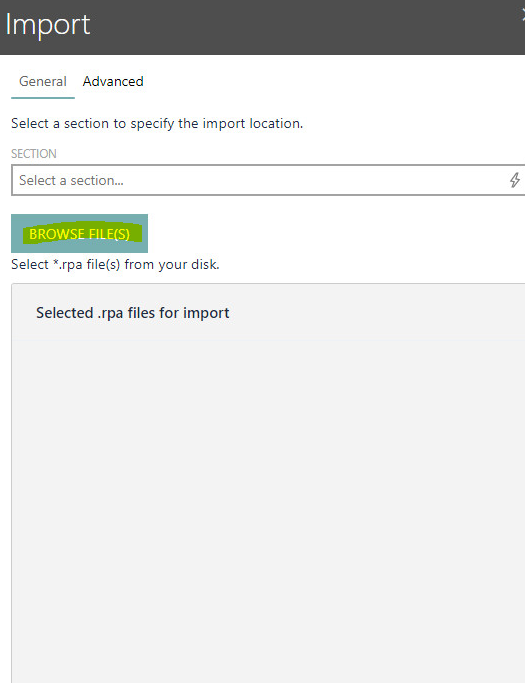Click the yellow highlighted BROWSE FILE(S) label
Screen dimensions: 525x683
(81, 234)
